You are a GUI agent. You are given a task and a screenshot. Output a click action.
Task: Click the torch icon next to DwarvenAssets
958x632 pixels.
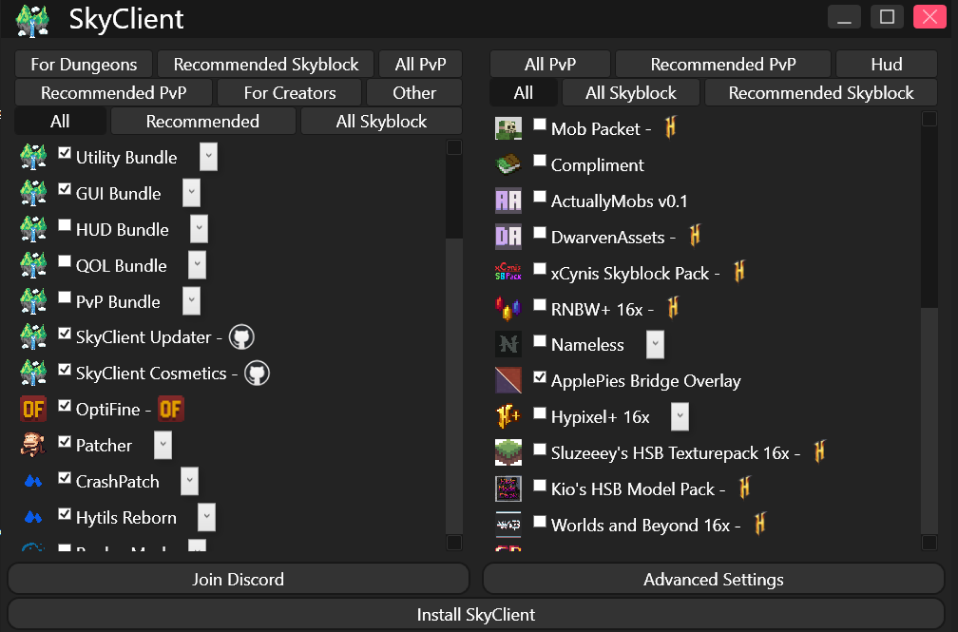coord(693,236)
